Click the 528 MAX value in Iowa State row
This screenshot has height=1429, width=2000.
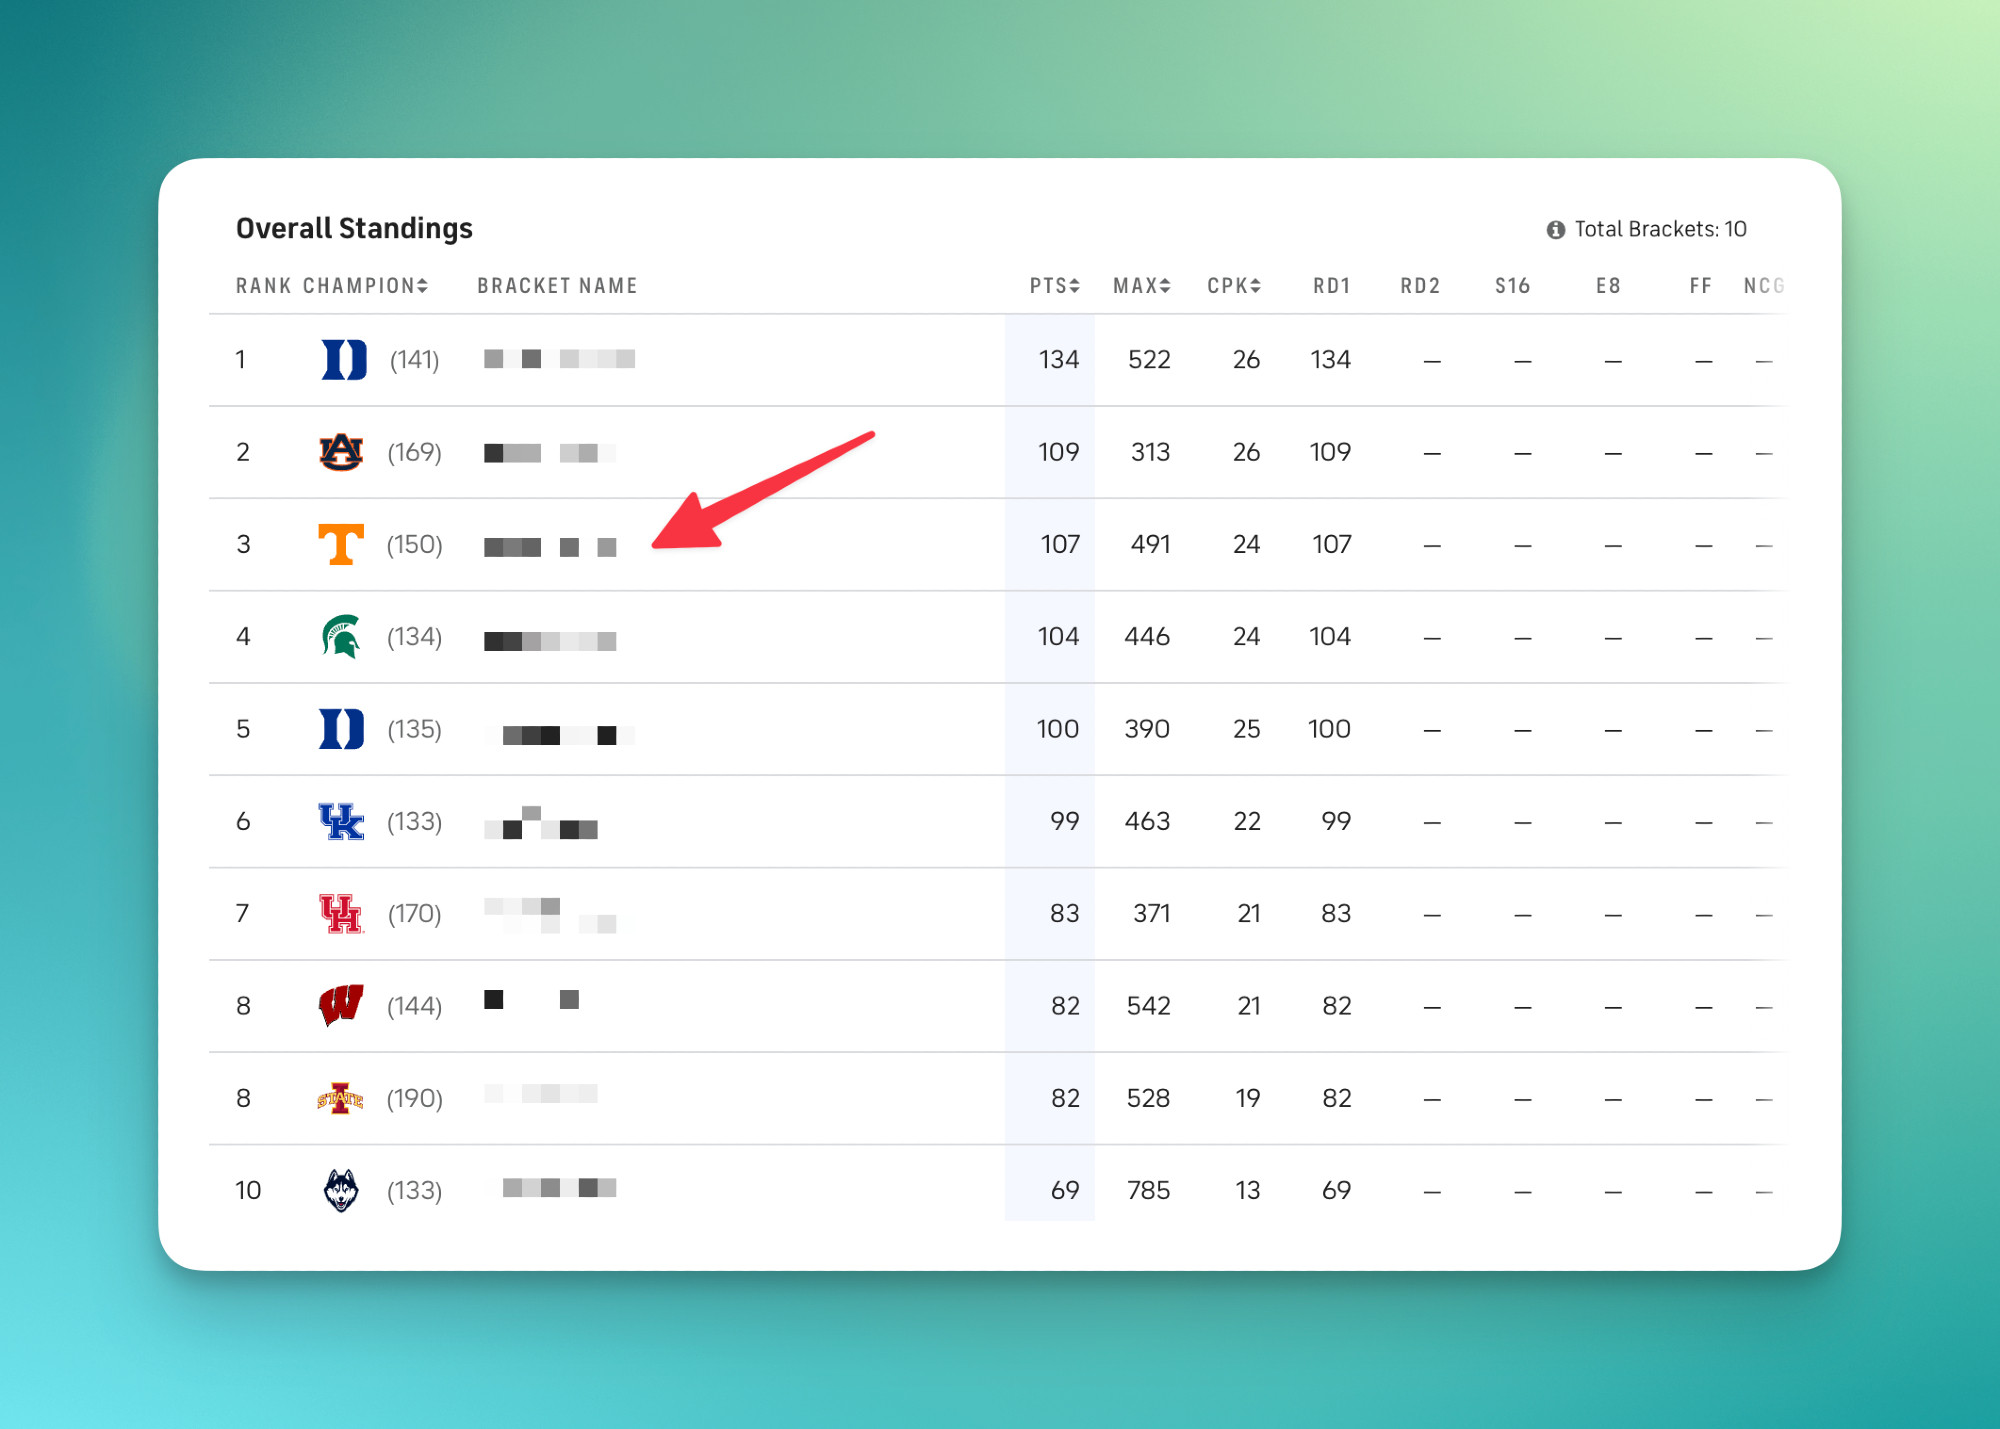[1148, 1098]
